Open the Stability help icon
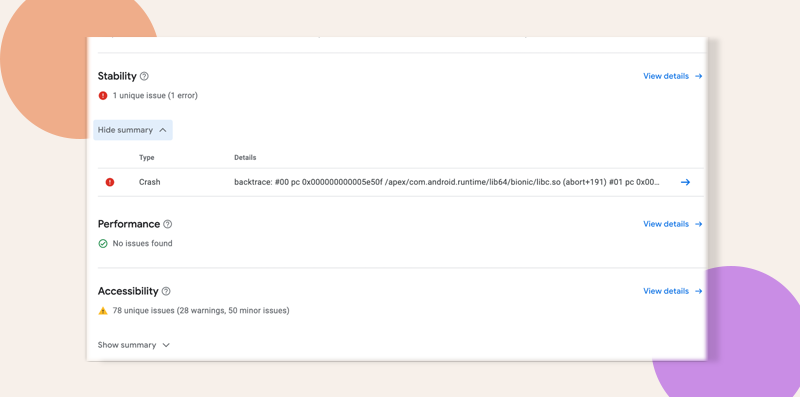 pos(144,76)
